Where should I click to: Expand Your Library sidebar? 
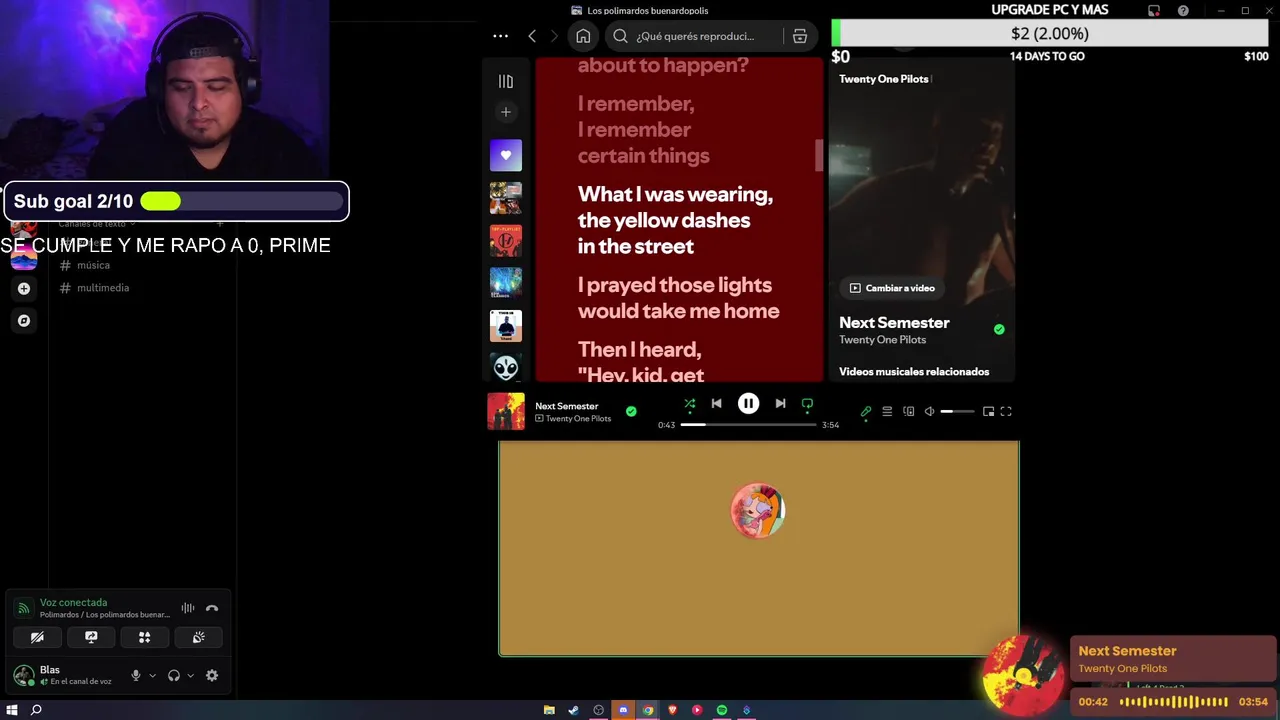[506, 81]
